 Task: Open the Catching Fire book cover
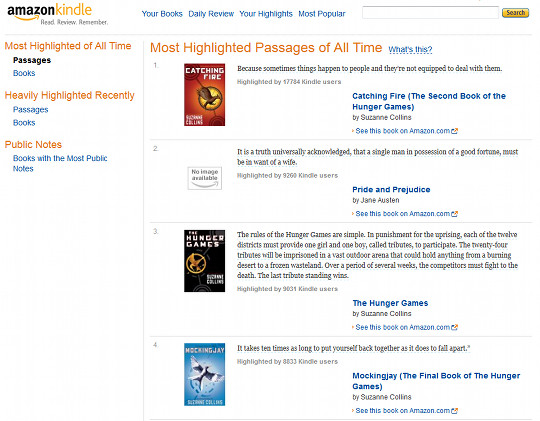coord(204,94)
